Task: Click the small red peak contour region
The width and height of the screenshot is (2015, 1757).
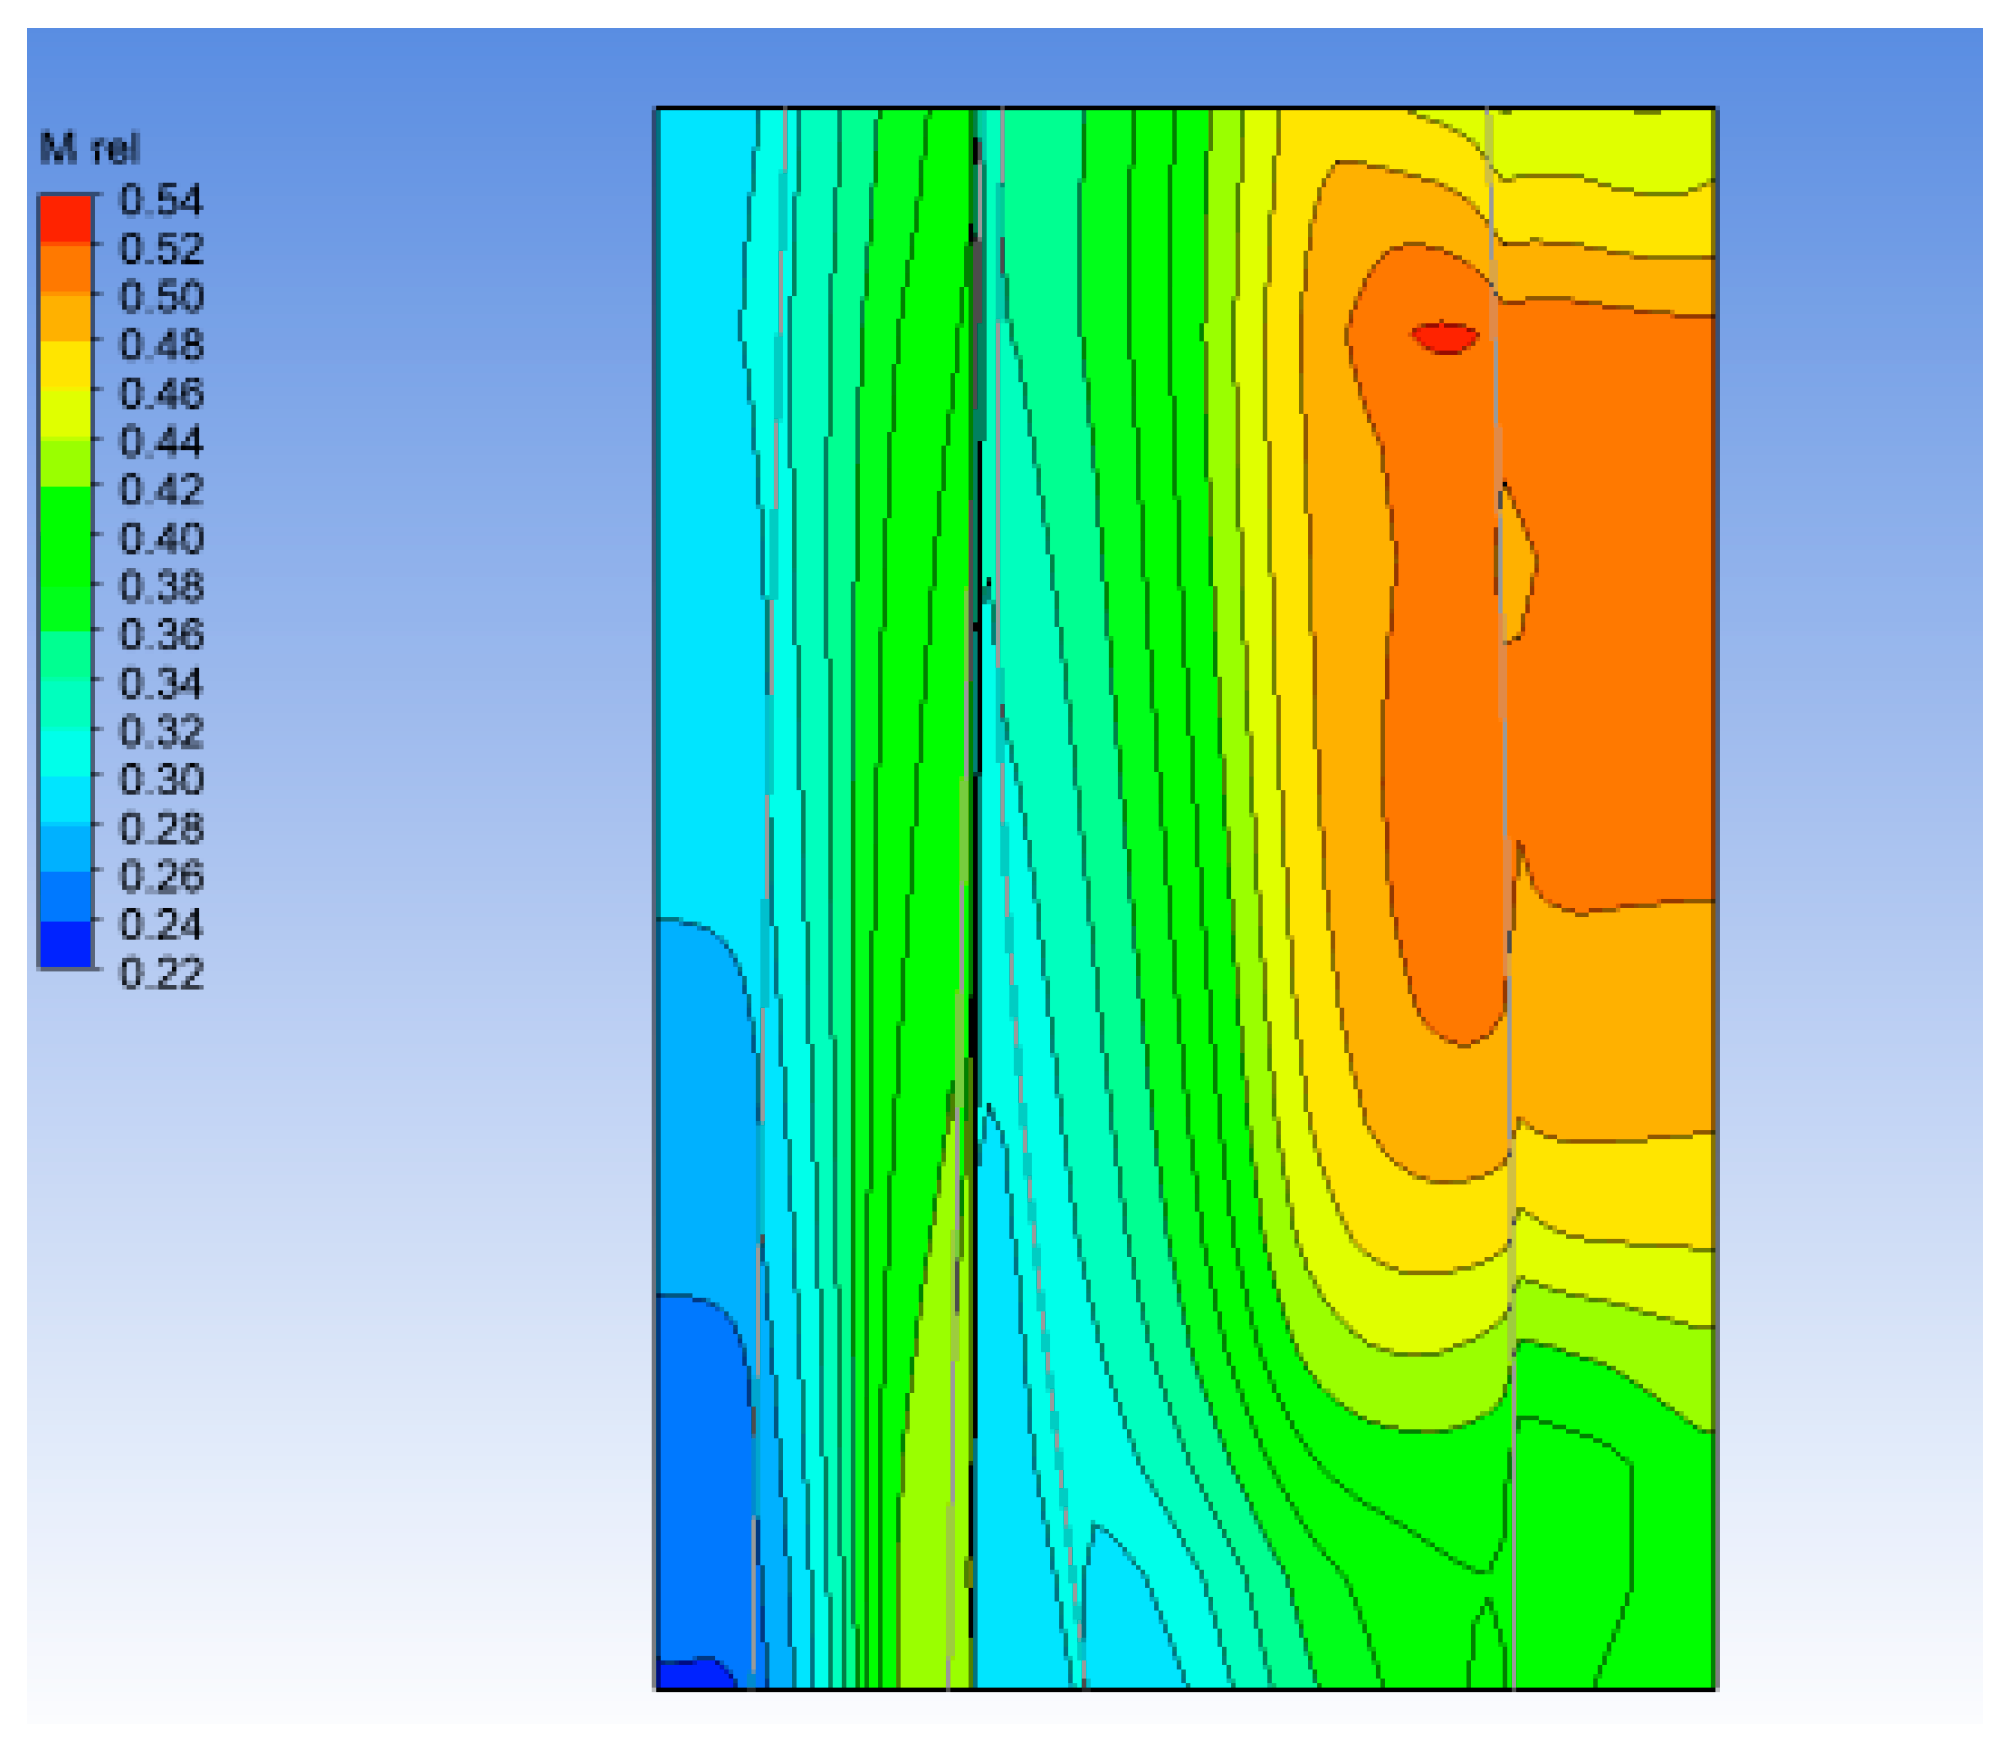Action: [1445, 337]
